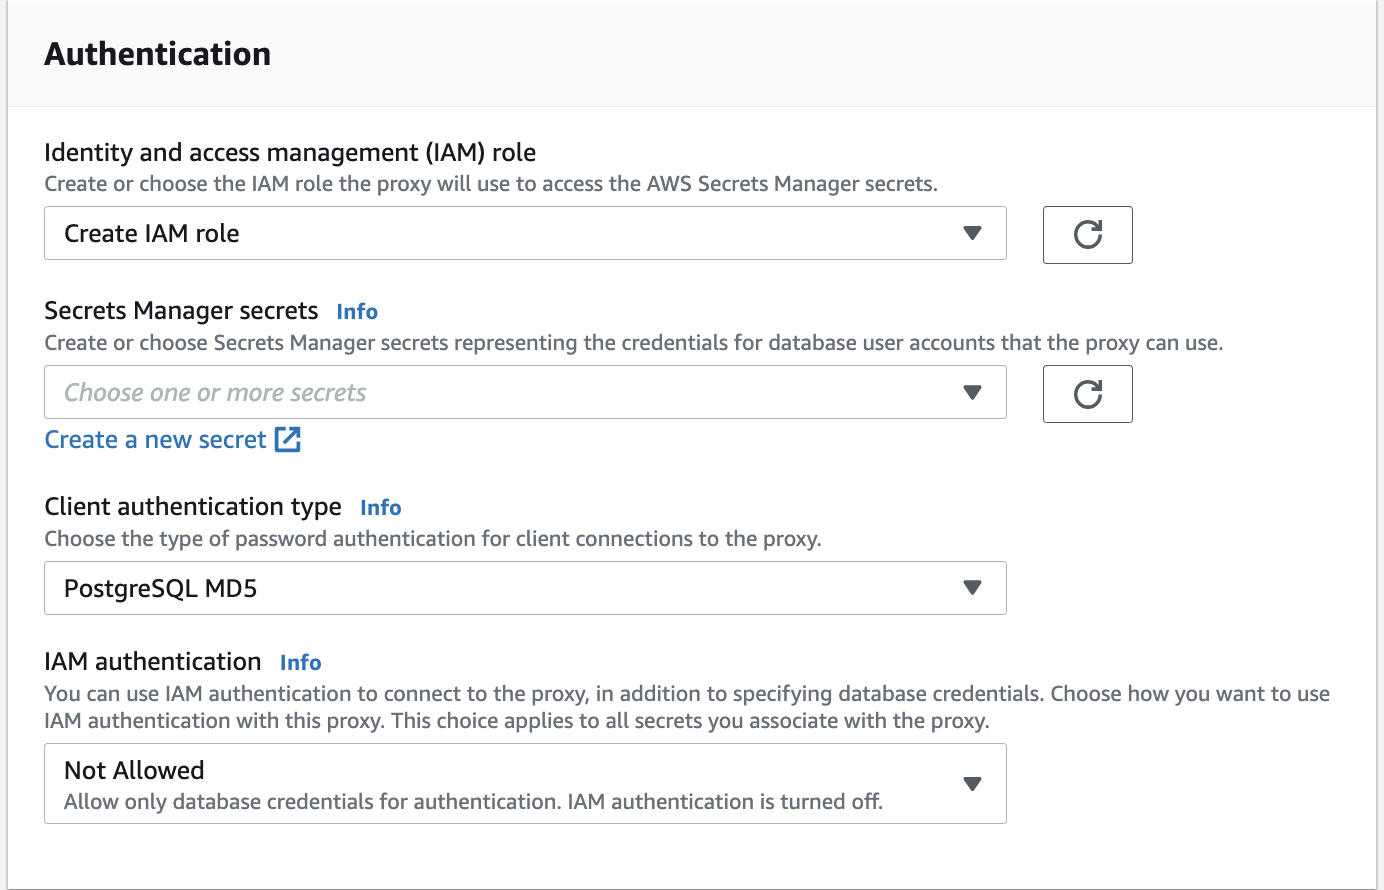Click the caret in the secrets selector

coord(972,392)
